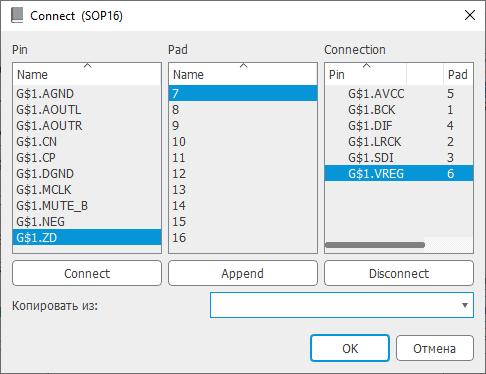486x374 pixels.
Task: Select pad 9 in Pad list
Action: tap(243, 126)
